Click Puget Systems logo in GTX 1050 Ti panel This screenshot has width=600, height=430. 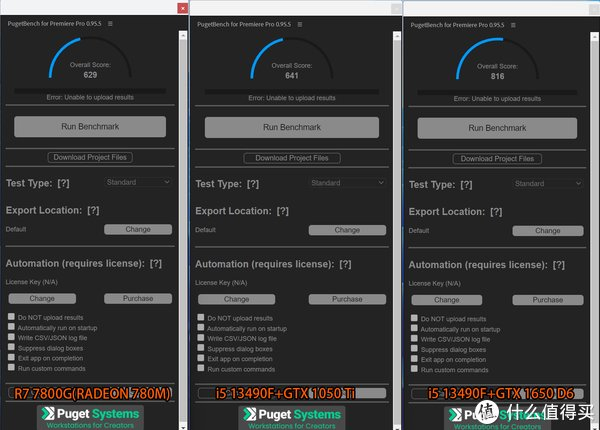(x=292, y=418)
